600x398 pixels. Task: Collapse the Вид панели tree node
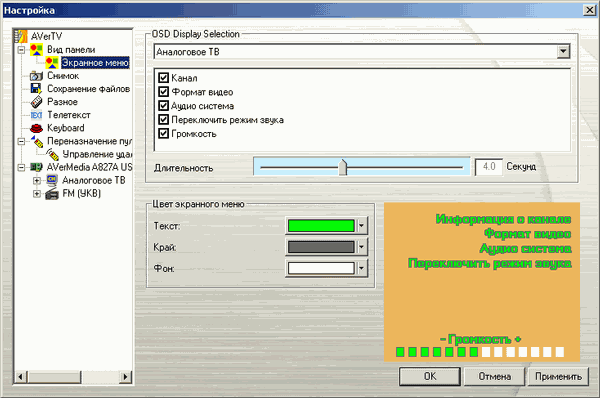[21, 50]
